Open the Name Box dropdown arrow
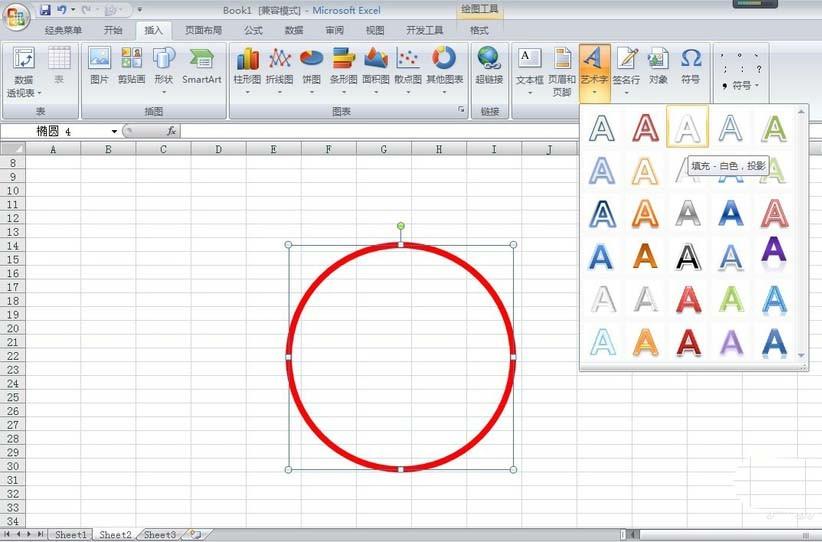822x542 pixels. (114, 131)
